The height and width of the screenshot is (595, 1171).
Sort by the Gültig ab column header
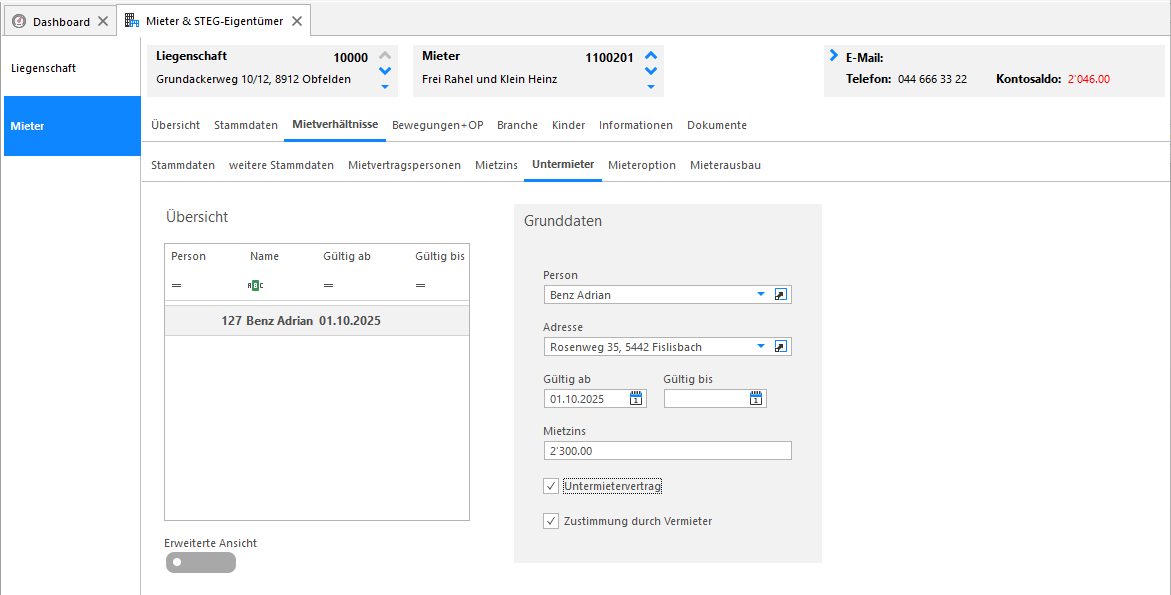point(347,256)
